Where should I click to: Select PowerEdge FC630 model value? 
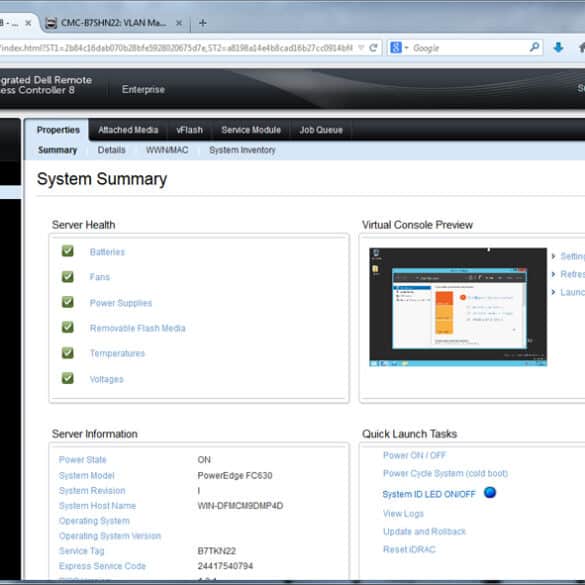[x=235, y=476]
